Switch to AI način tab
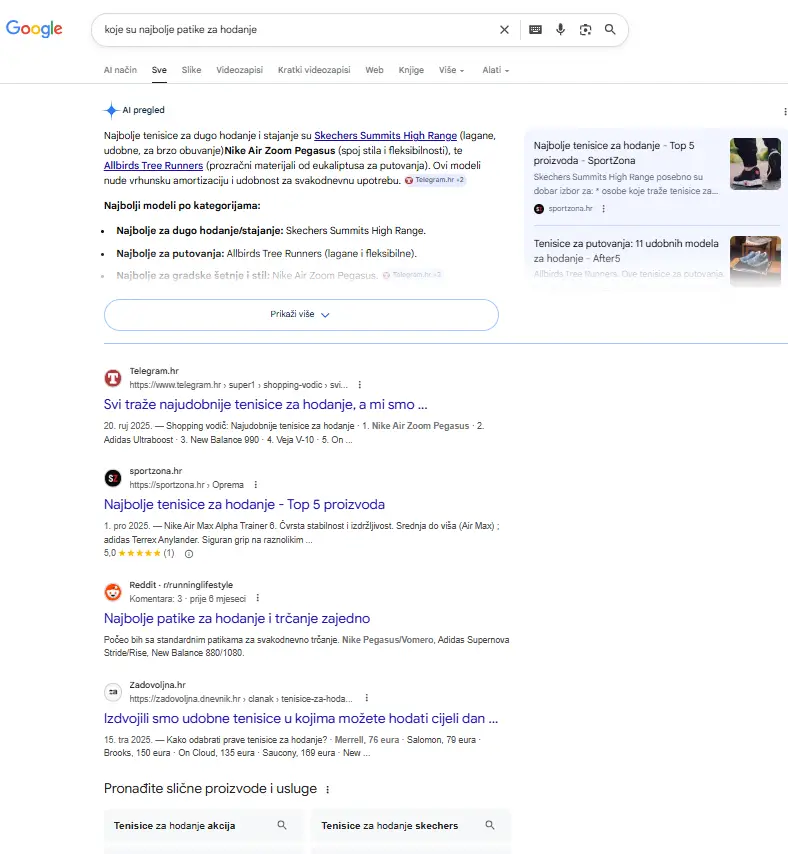 click(x=120, y=70)
